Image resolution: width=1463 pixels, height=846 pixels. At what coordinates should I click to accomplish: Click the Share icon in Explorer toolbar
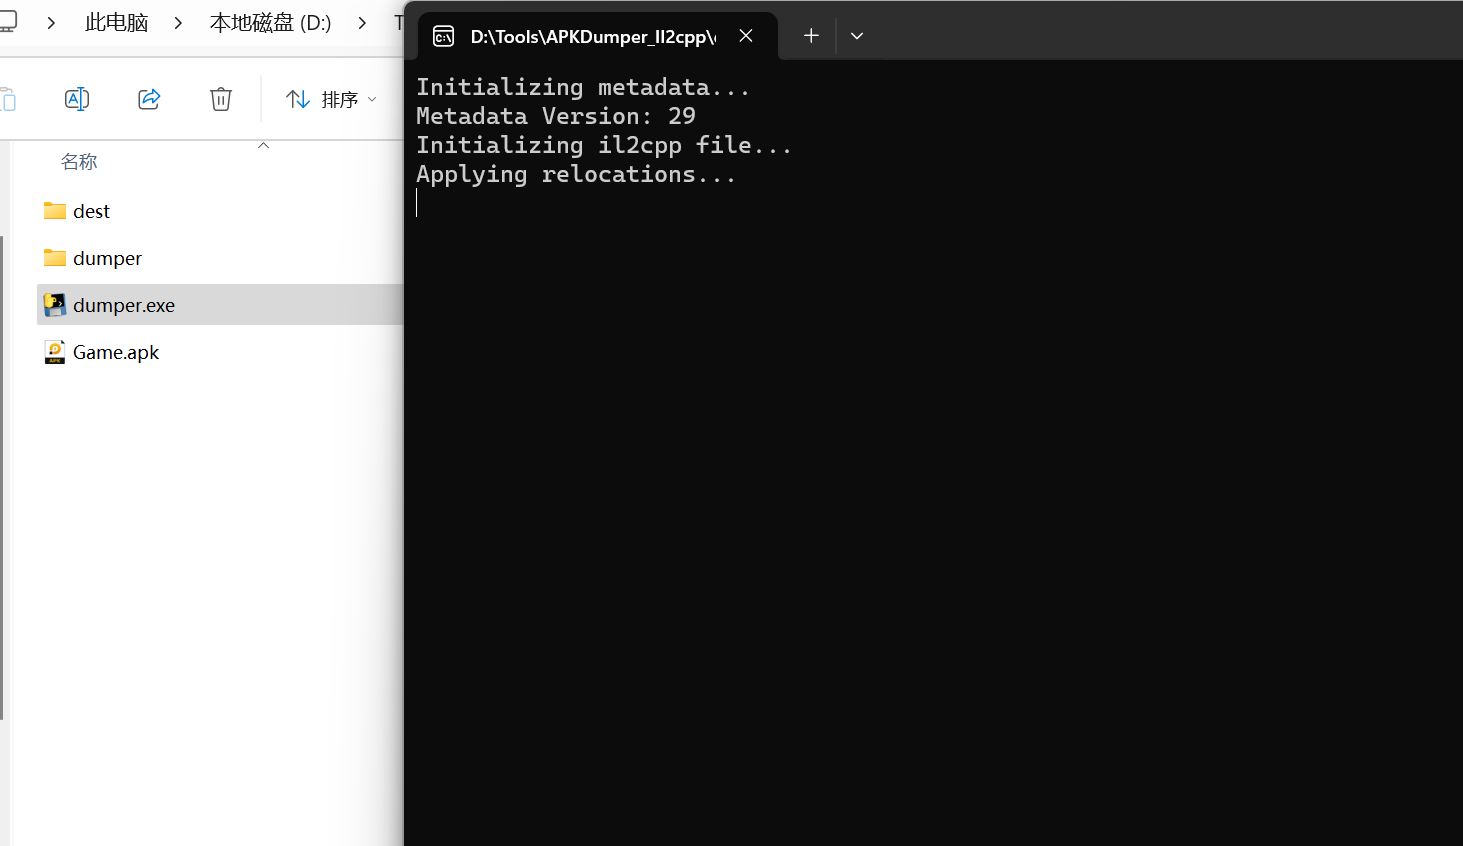[149, 99]
